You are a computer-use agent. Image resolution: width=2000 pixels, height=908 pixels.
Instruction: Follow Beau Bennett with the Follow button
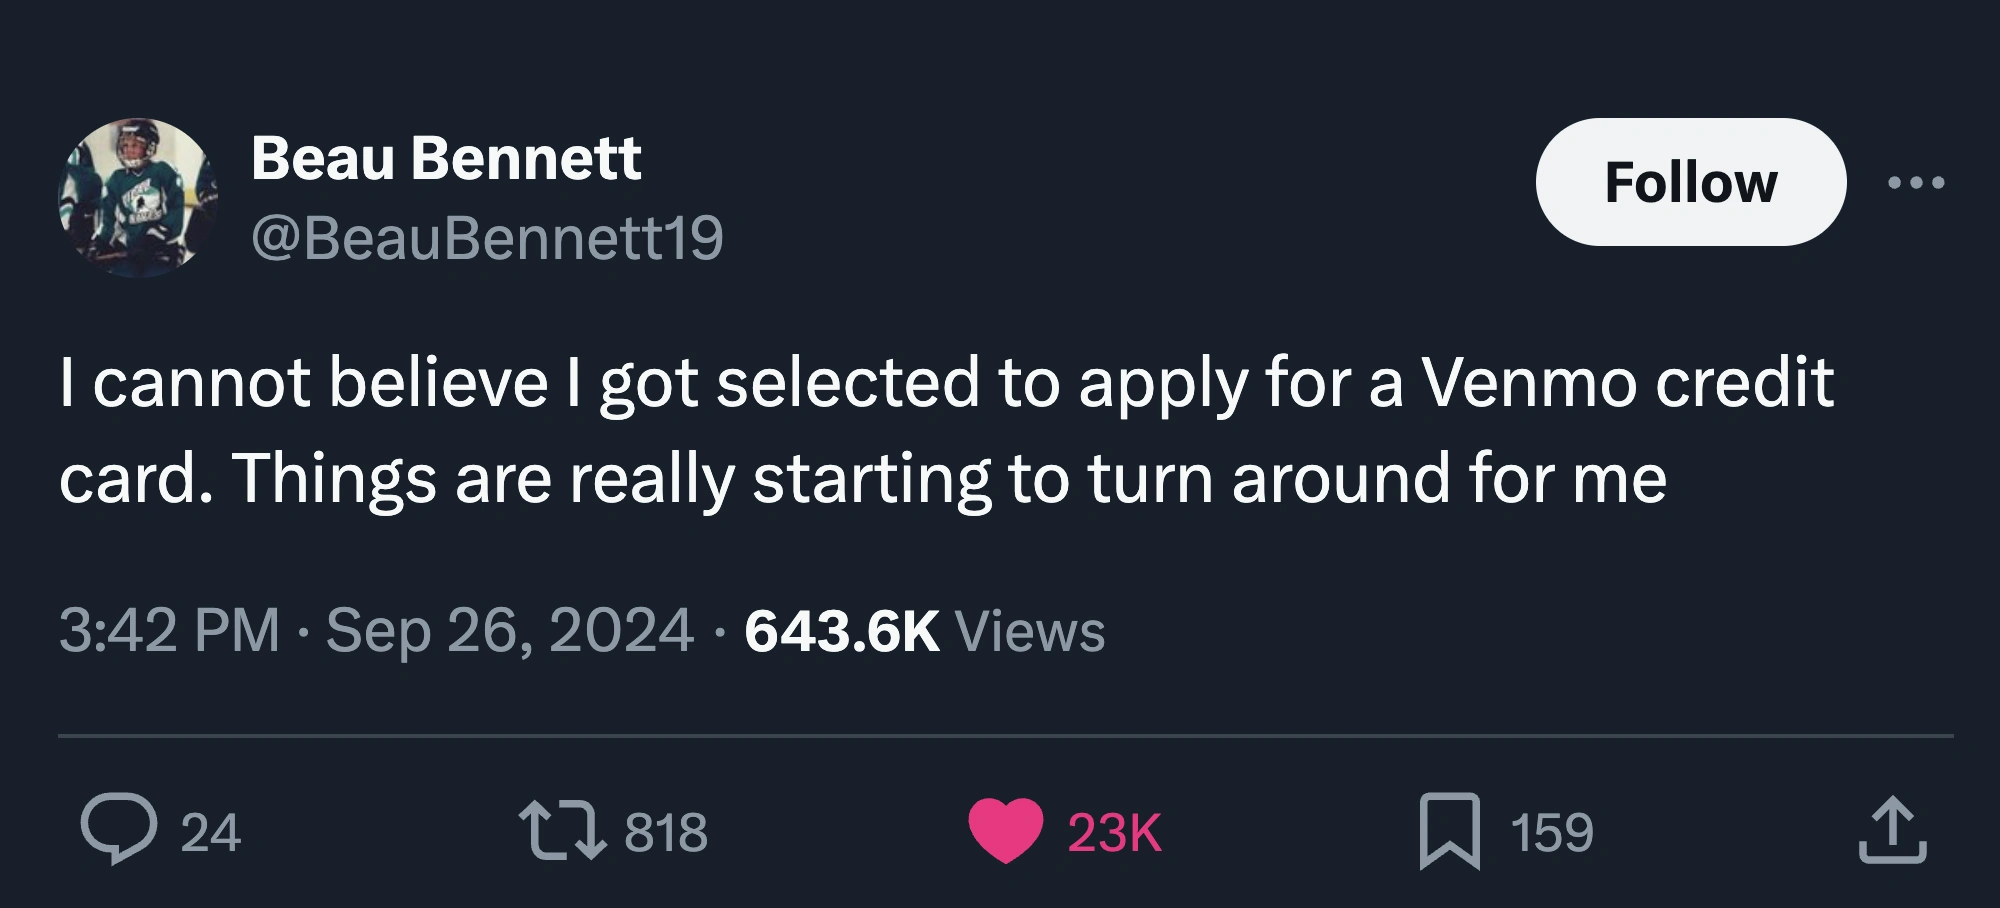pyautogui.click(x=1690, y=182)
